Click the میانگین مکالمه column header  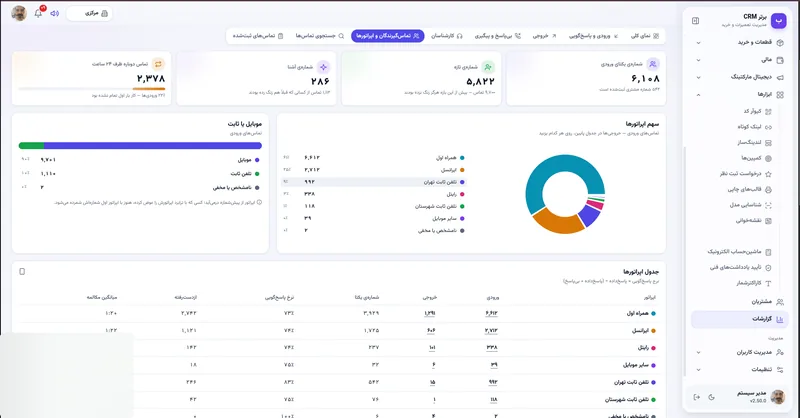[x=102, y=297]
